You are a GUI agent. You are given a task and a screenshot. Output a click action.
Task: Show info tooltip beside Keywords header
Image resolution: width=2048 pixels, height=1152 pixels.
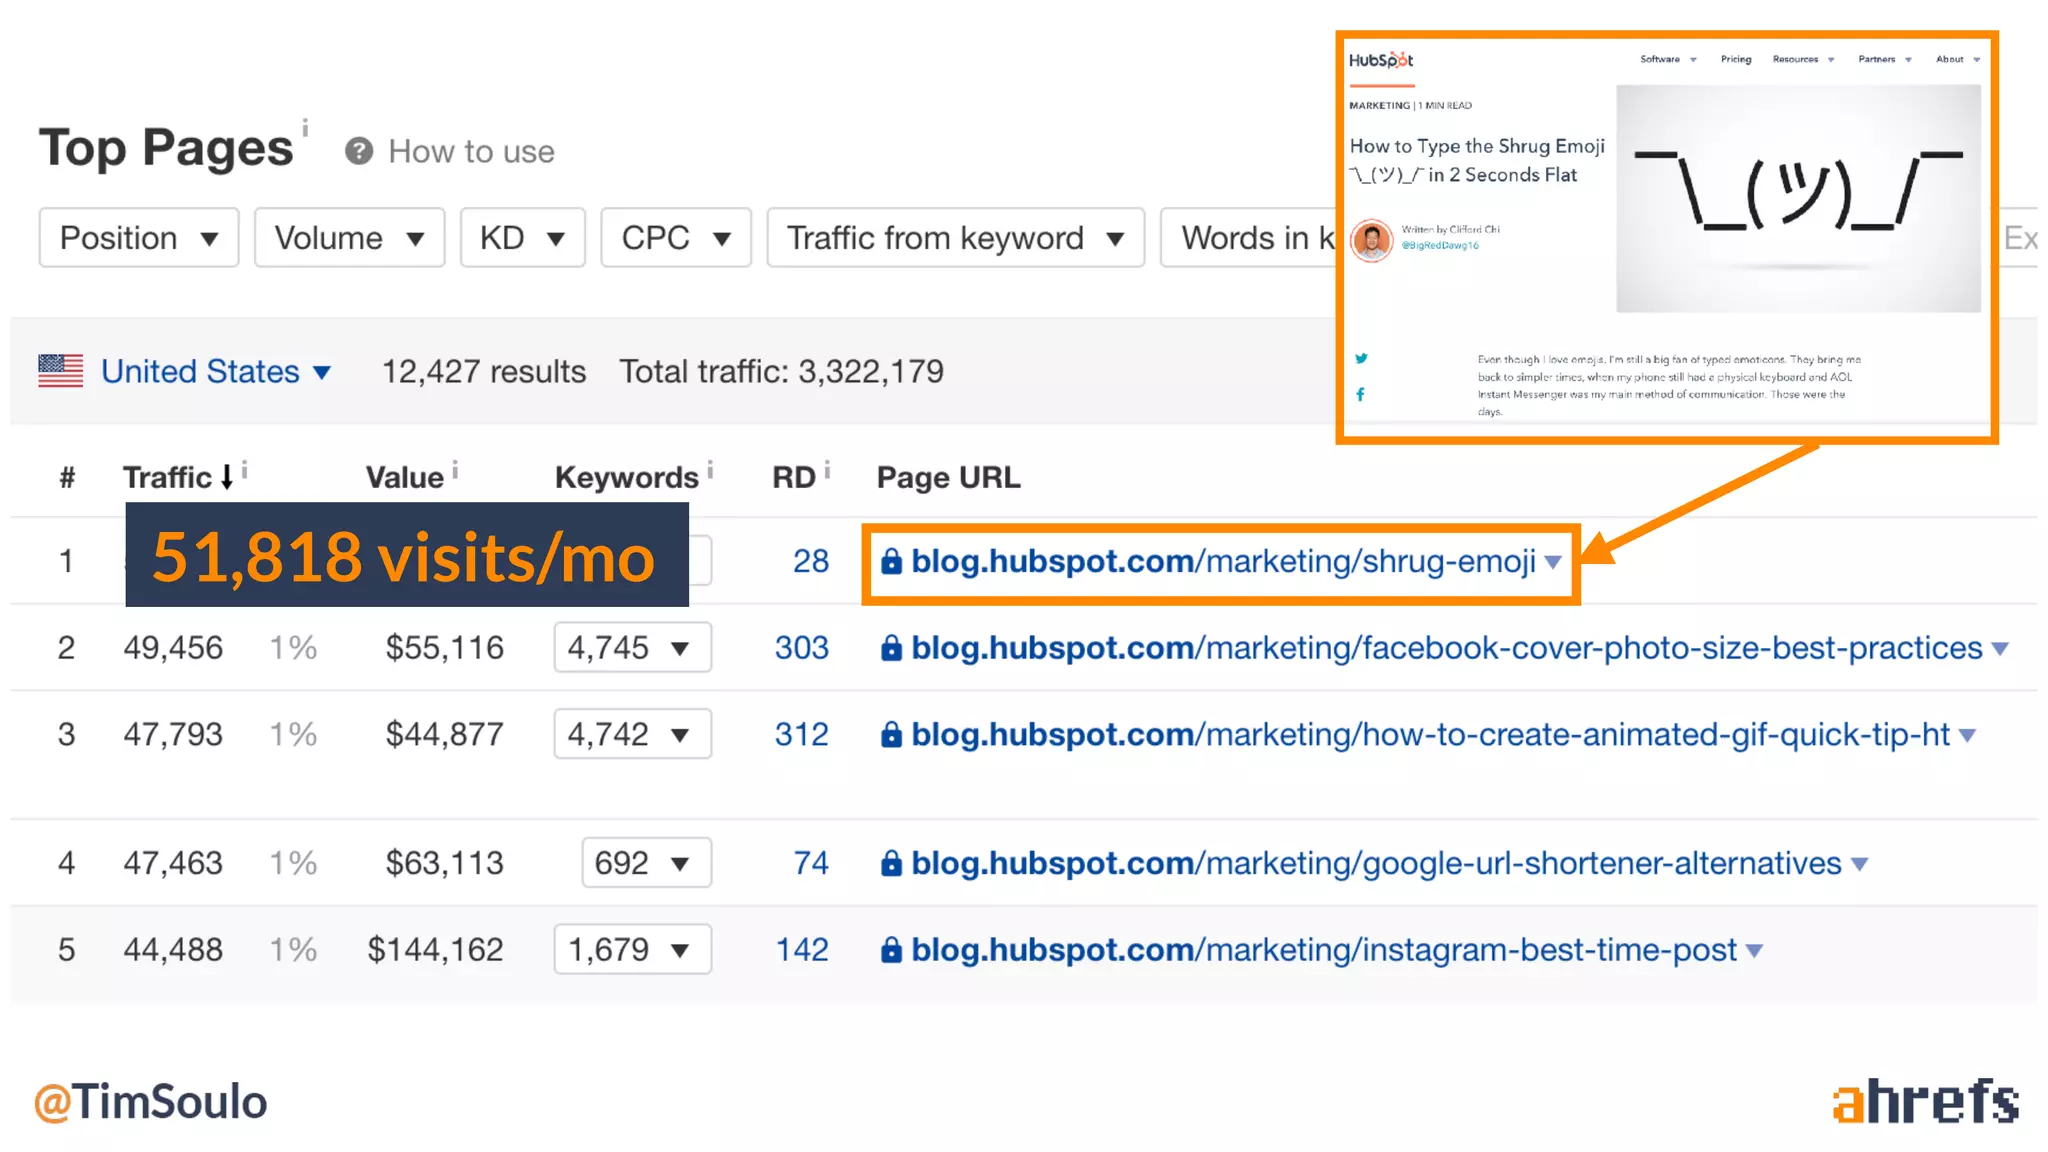[x=710, y=469]
